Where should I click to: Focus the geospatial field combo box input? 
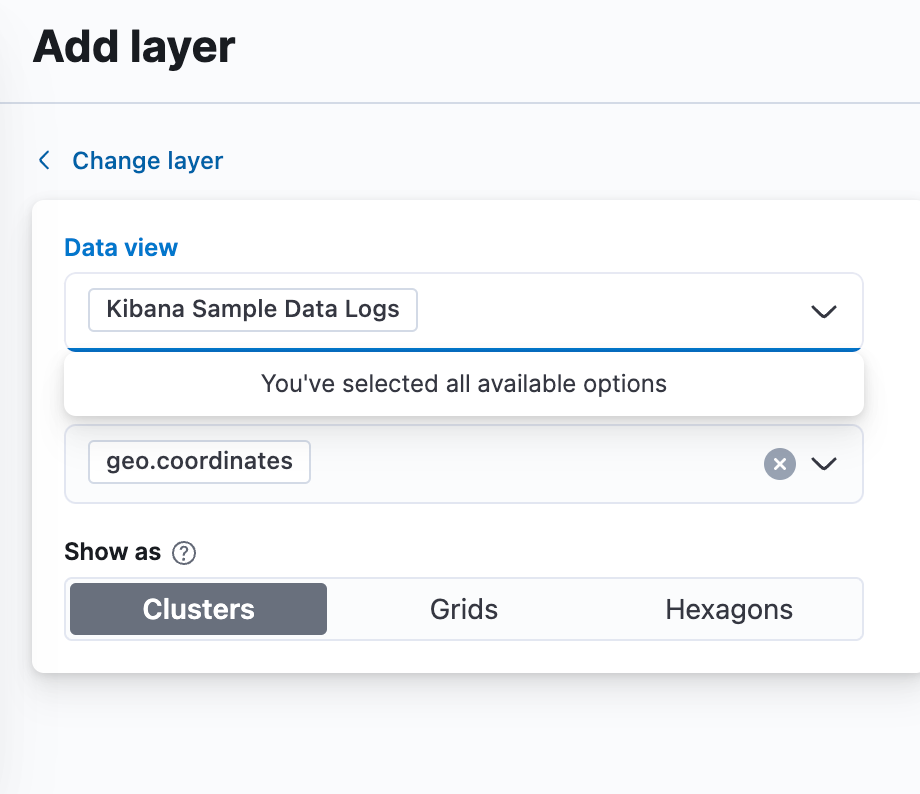click(x=464, y=464)
